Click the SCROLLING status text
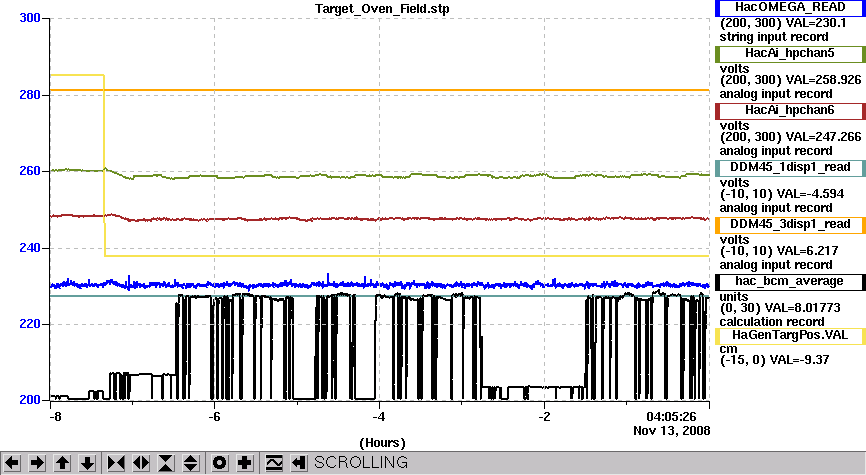866x475 pixels. [361, 462]
